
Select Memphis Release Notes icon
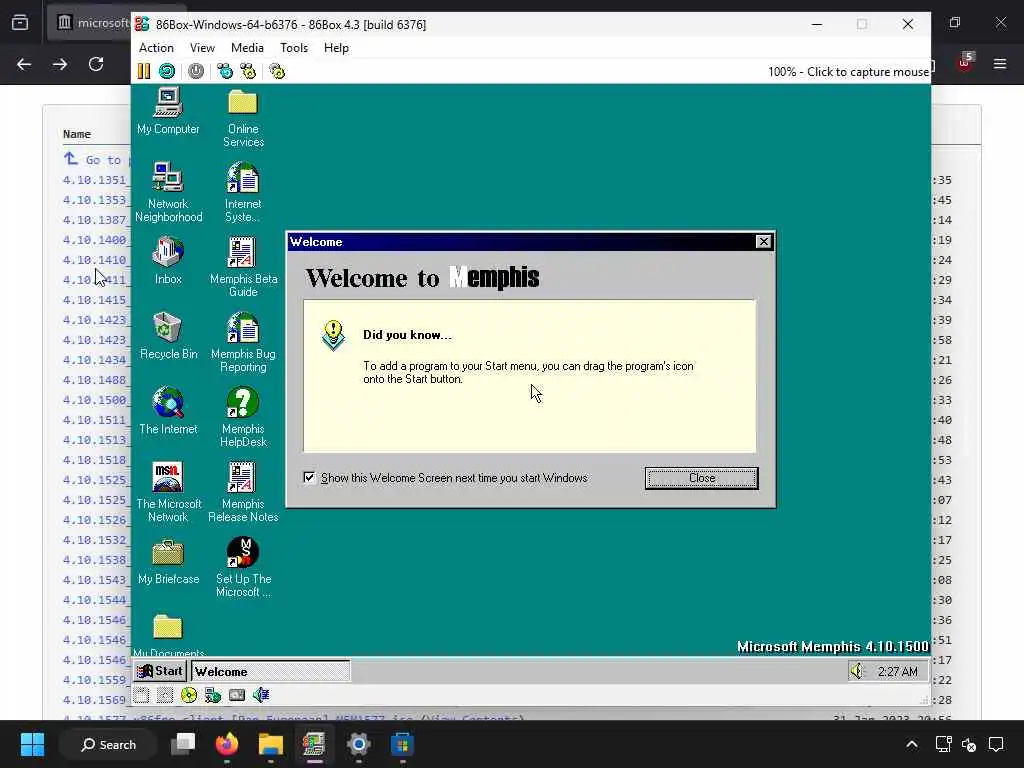pos(243,492)
